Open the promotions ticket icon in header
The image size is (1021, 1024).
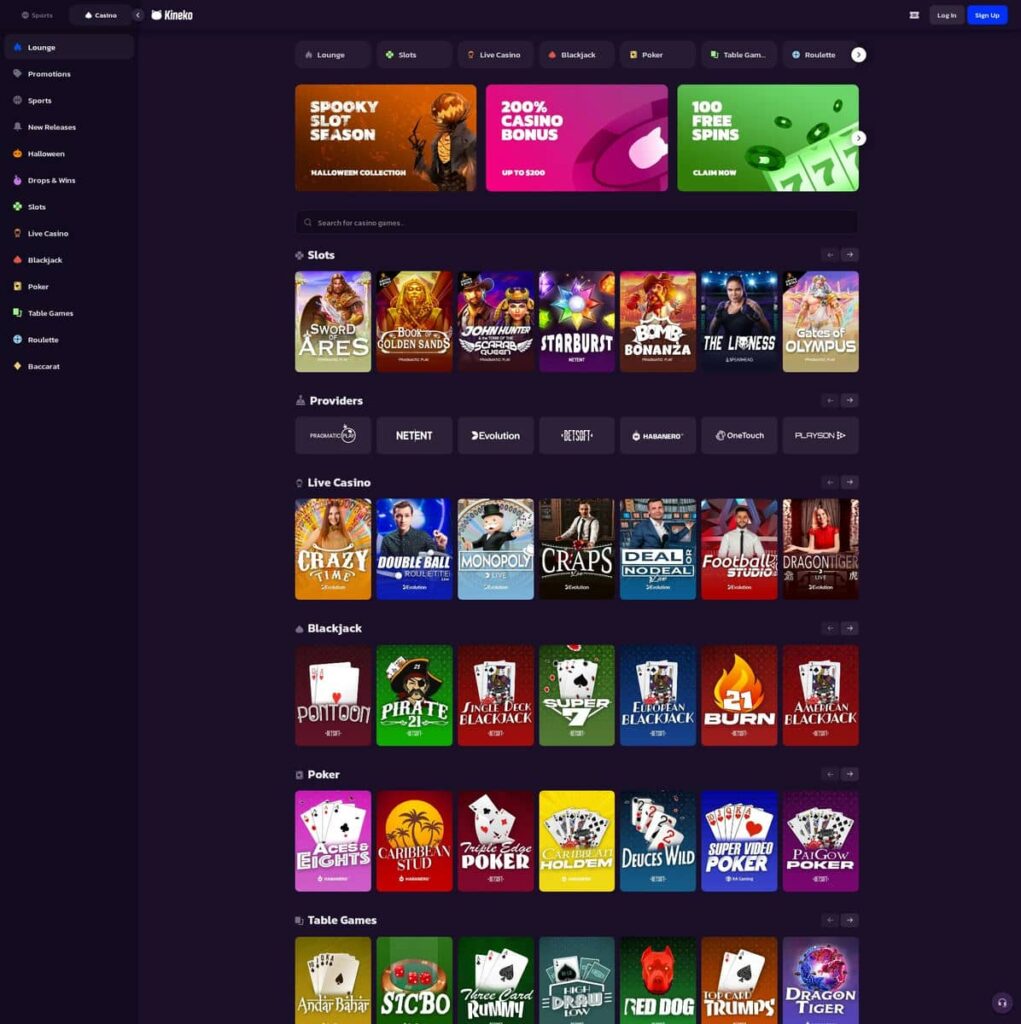click(914, 15)
